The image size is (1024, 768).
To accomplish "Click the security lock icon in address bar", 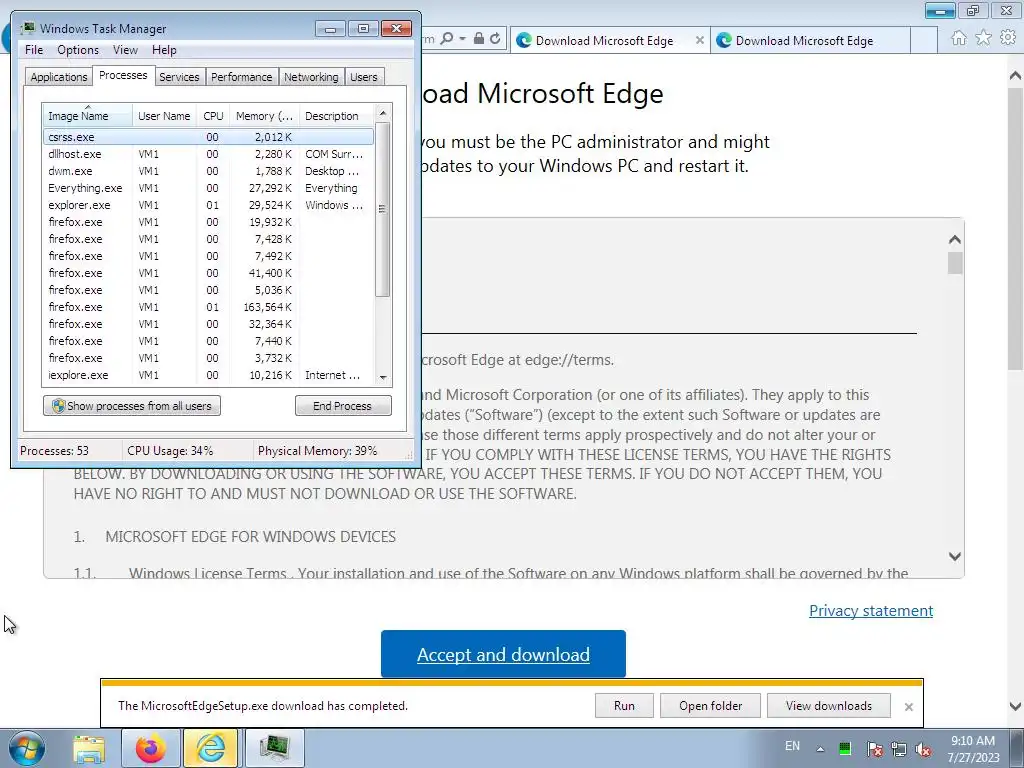I will (479, 39).
